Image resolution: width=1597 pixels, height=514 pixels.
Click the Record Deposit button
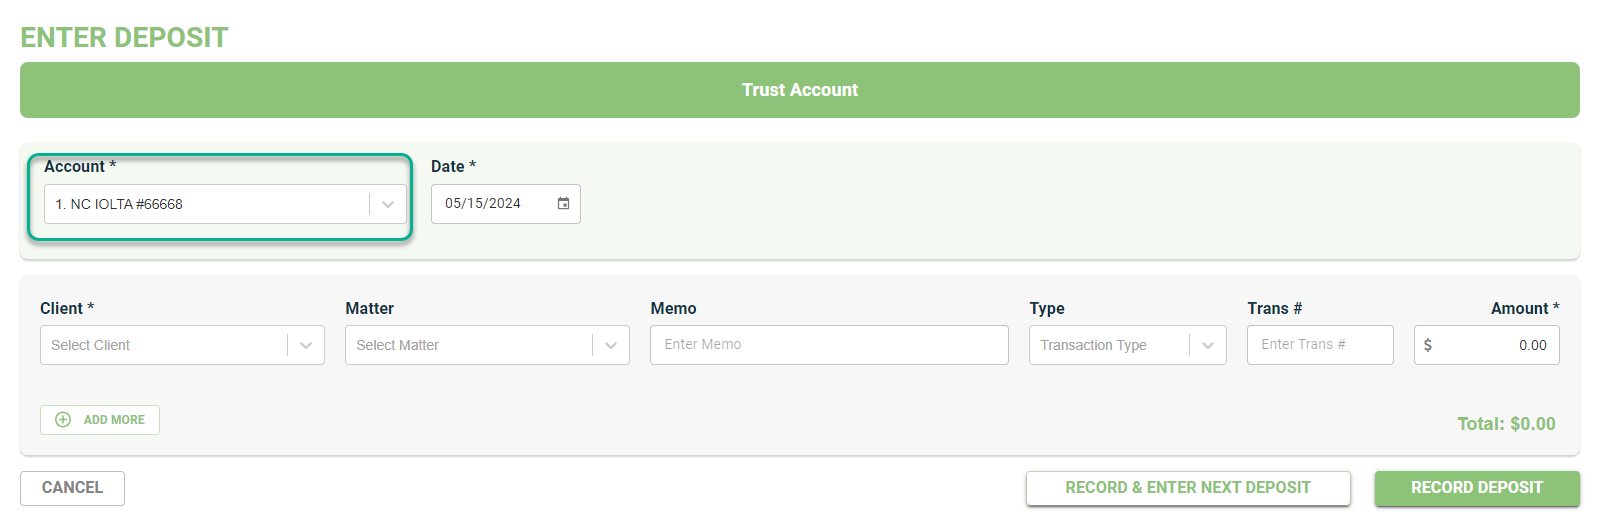1477,488
